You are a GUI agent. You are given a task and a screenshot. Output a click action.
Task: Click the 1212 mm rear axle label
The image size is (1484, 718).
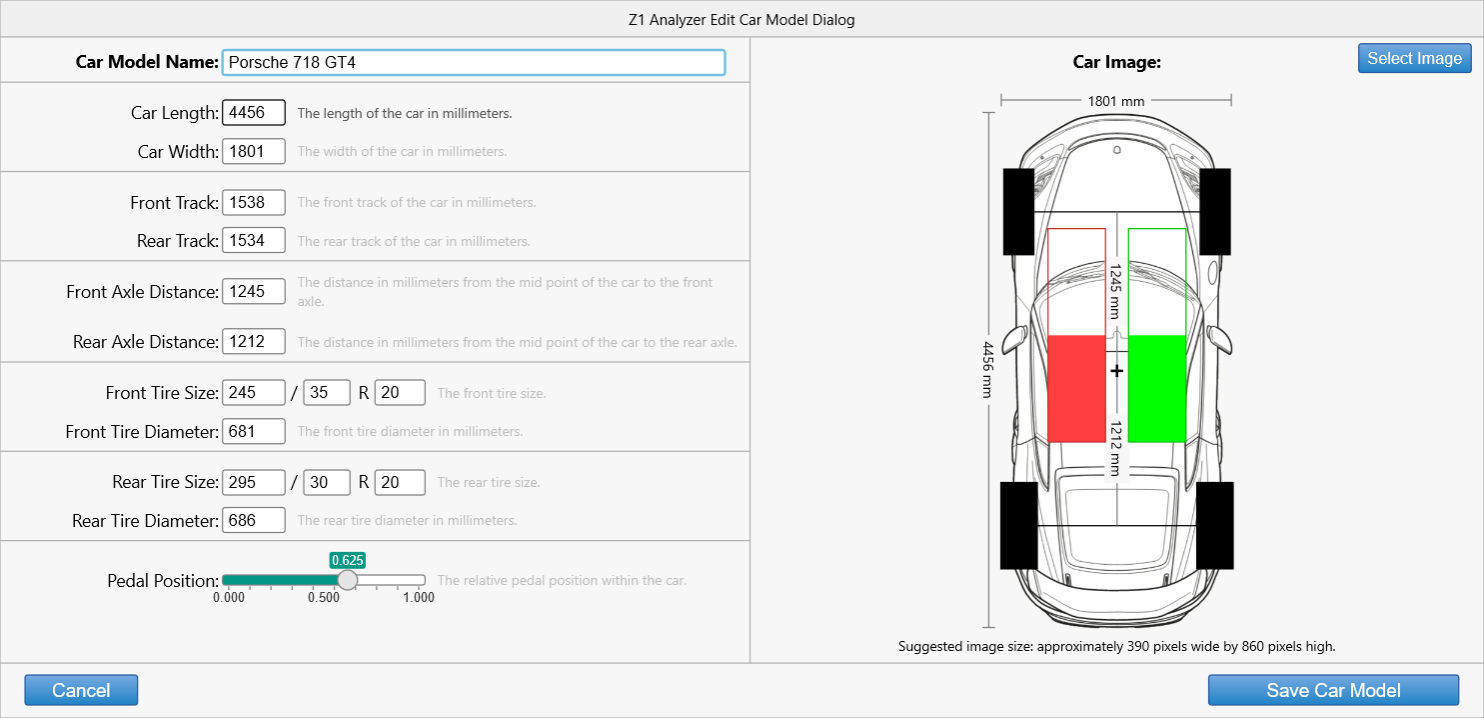pyautogui.click(x=1116, y=450)
